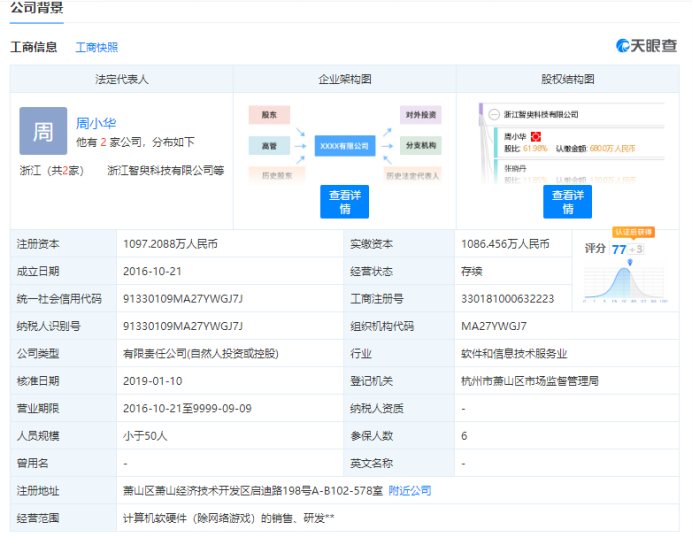693x546 pixels.
Task: Click the 周 avatar tile
Action: [43, 131]
